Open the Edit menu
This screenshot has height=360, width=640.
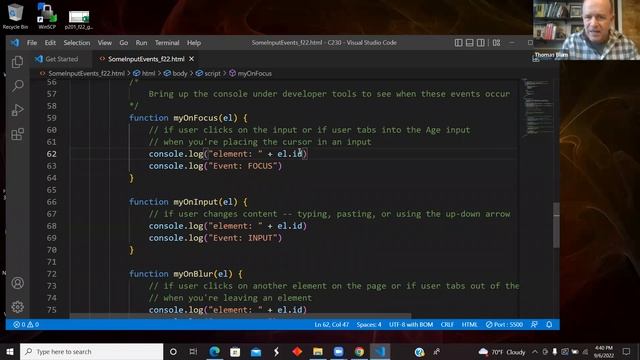tap(50, 42)
